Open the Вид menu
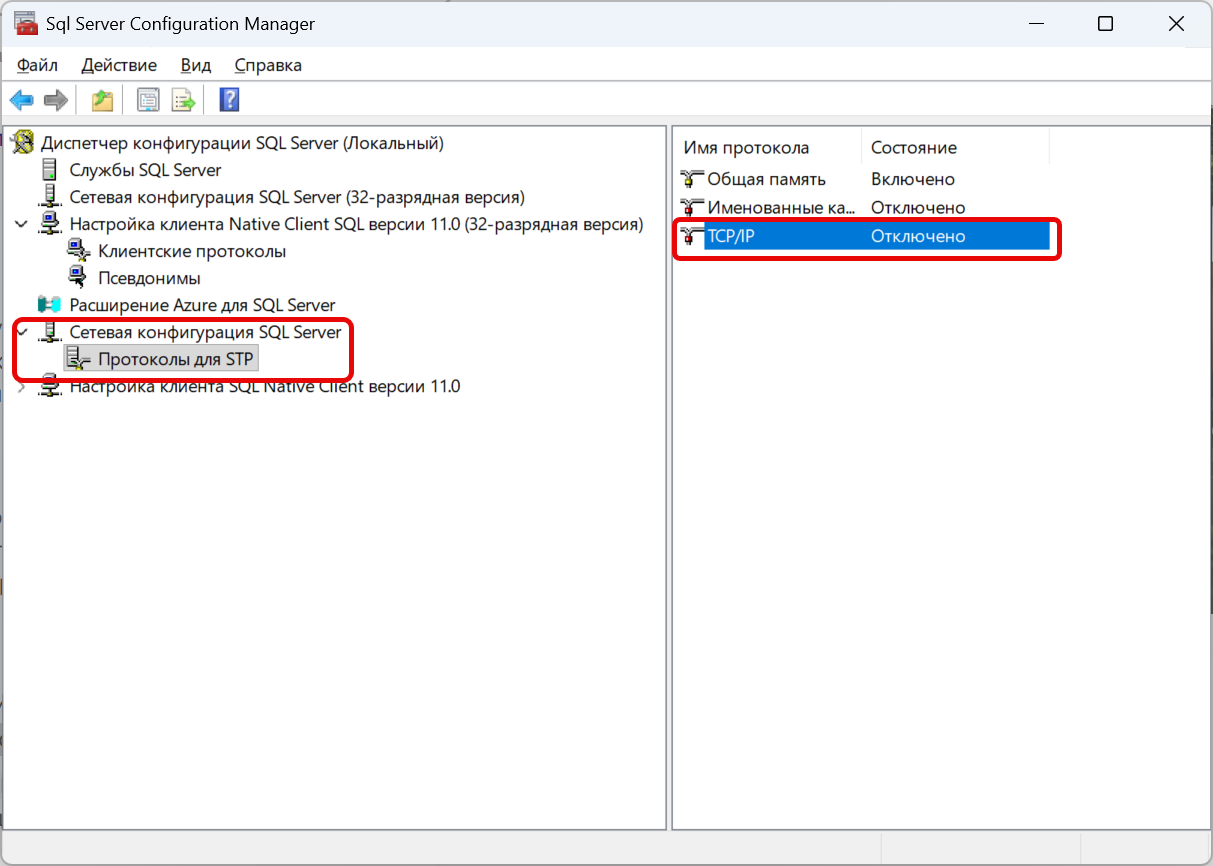1213x866 pixels. (196, 65)
